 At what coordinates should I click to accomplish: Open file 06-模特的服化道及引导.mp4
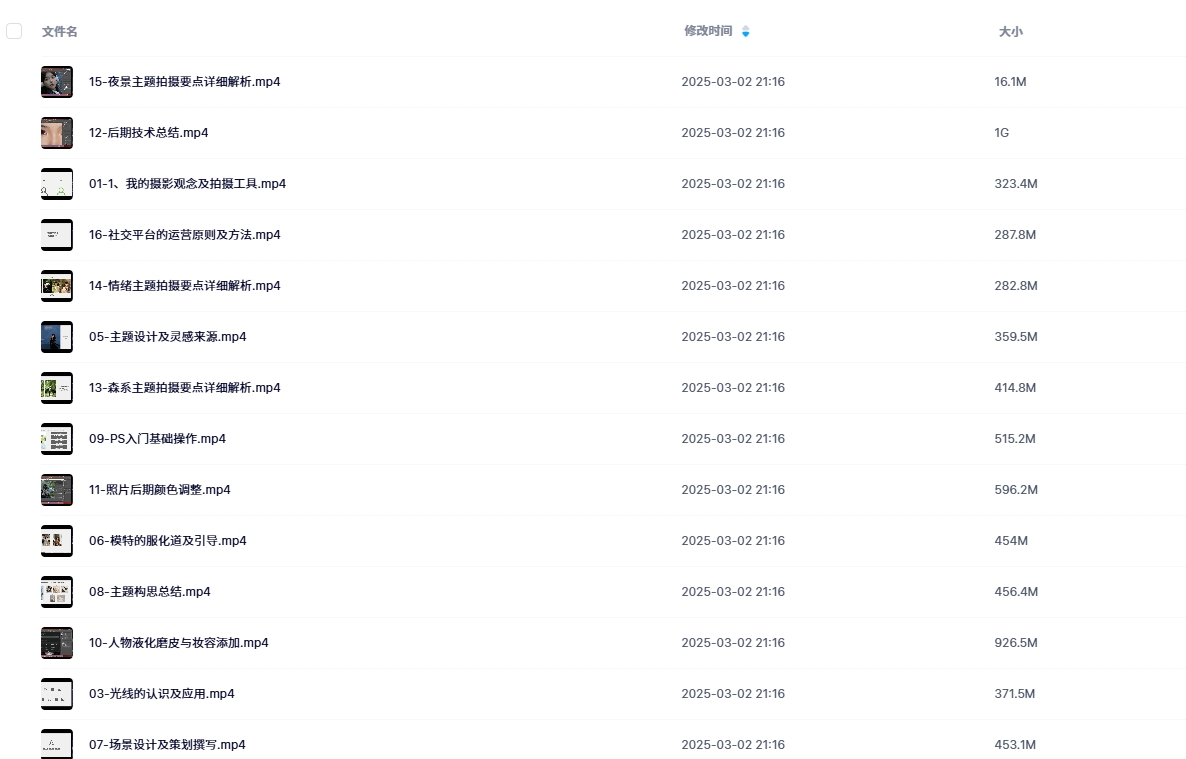click(x=168, y=541)
